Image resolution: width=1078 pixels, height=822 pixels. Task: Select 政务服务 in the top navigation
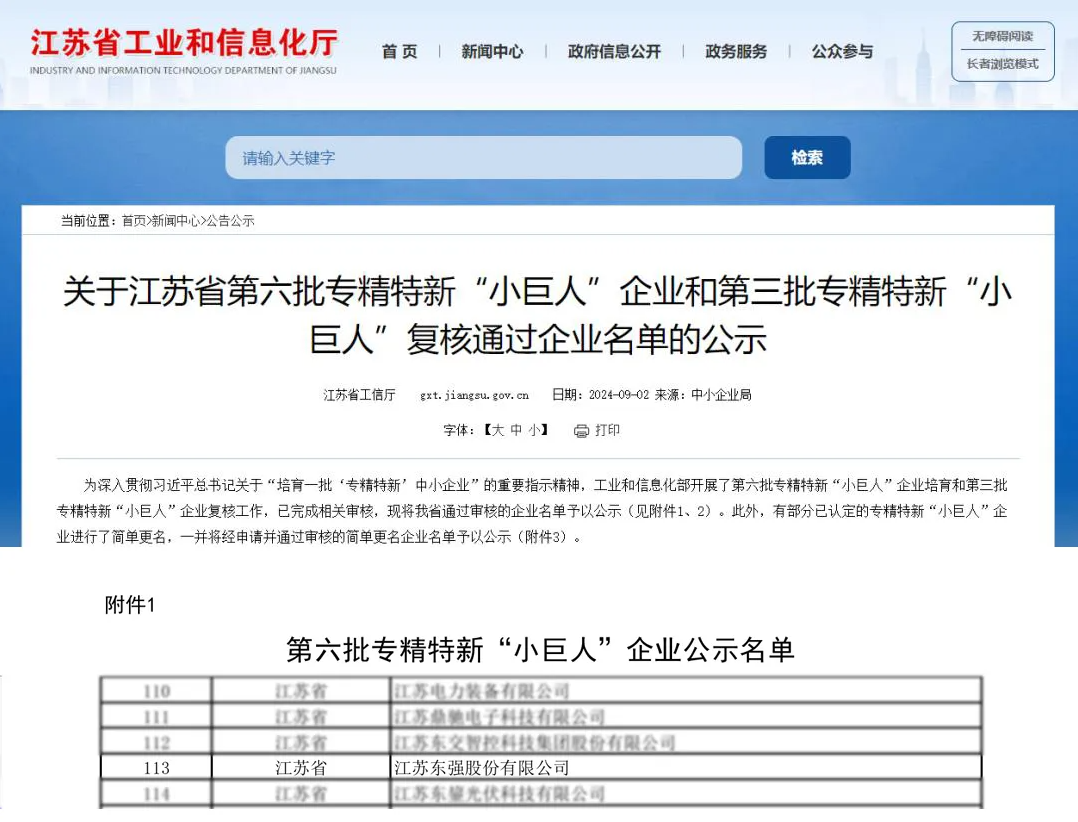736,52
